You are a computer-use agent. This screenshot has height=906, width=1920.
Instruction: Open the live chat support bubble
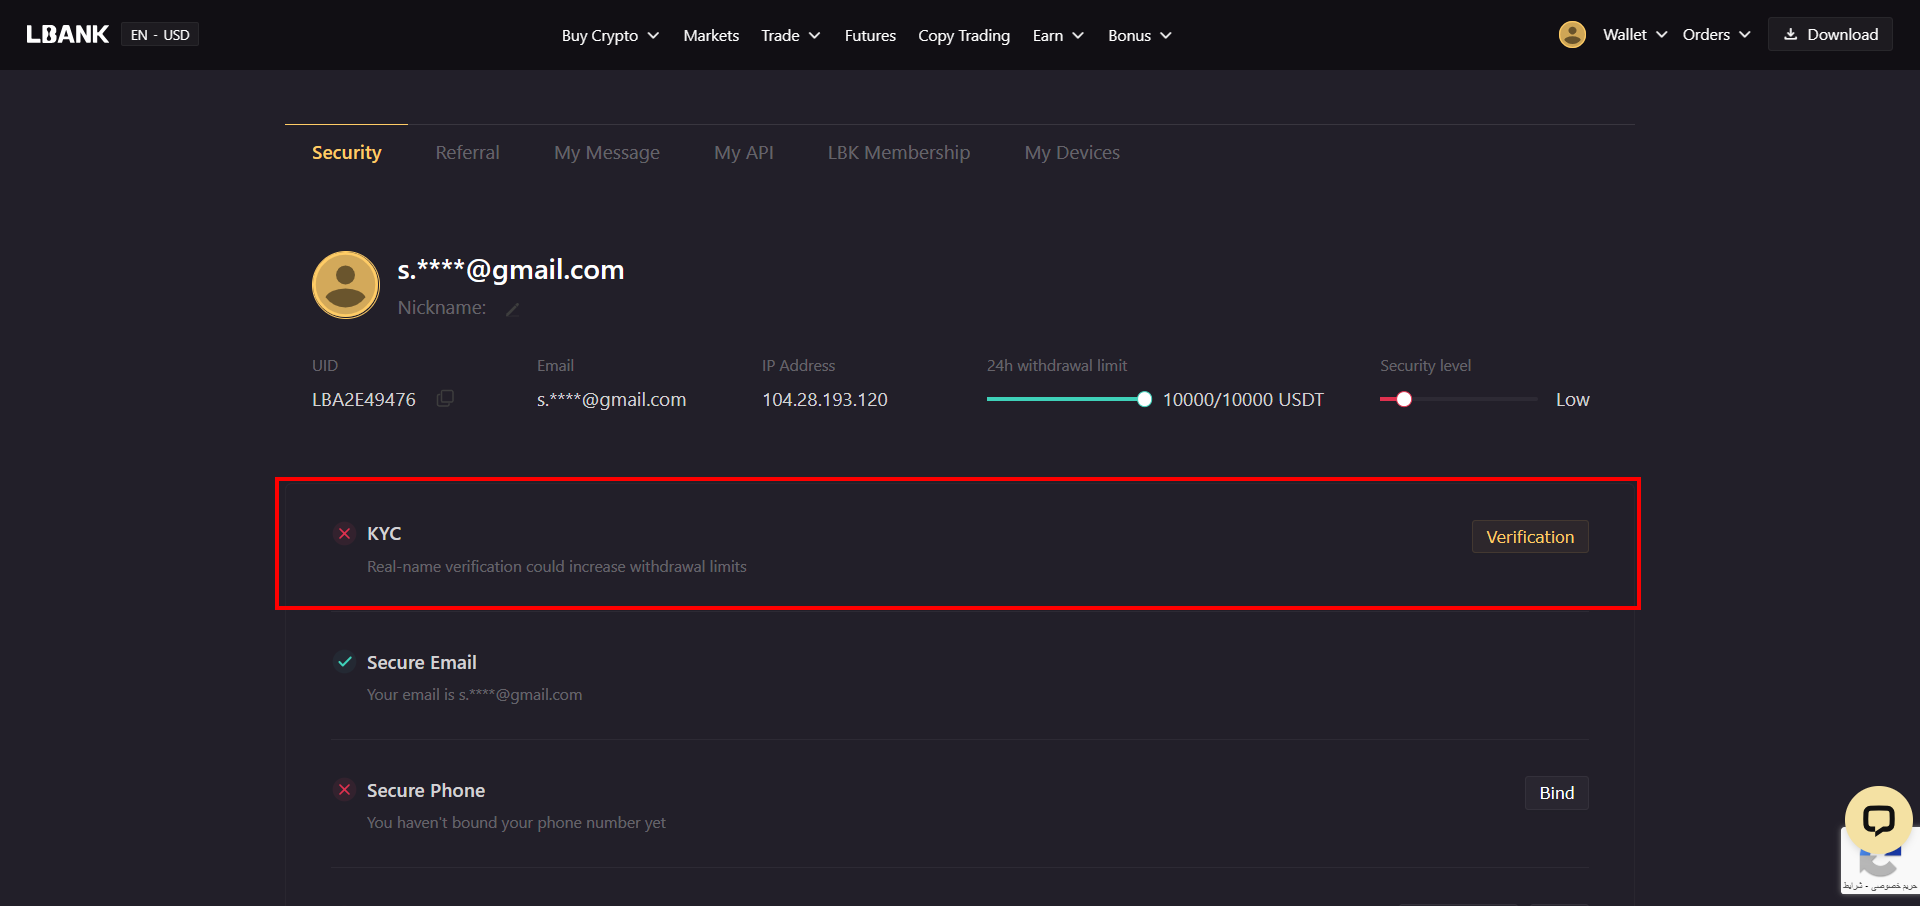[x=1878, y=820]
